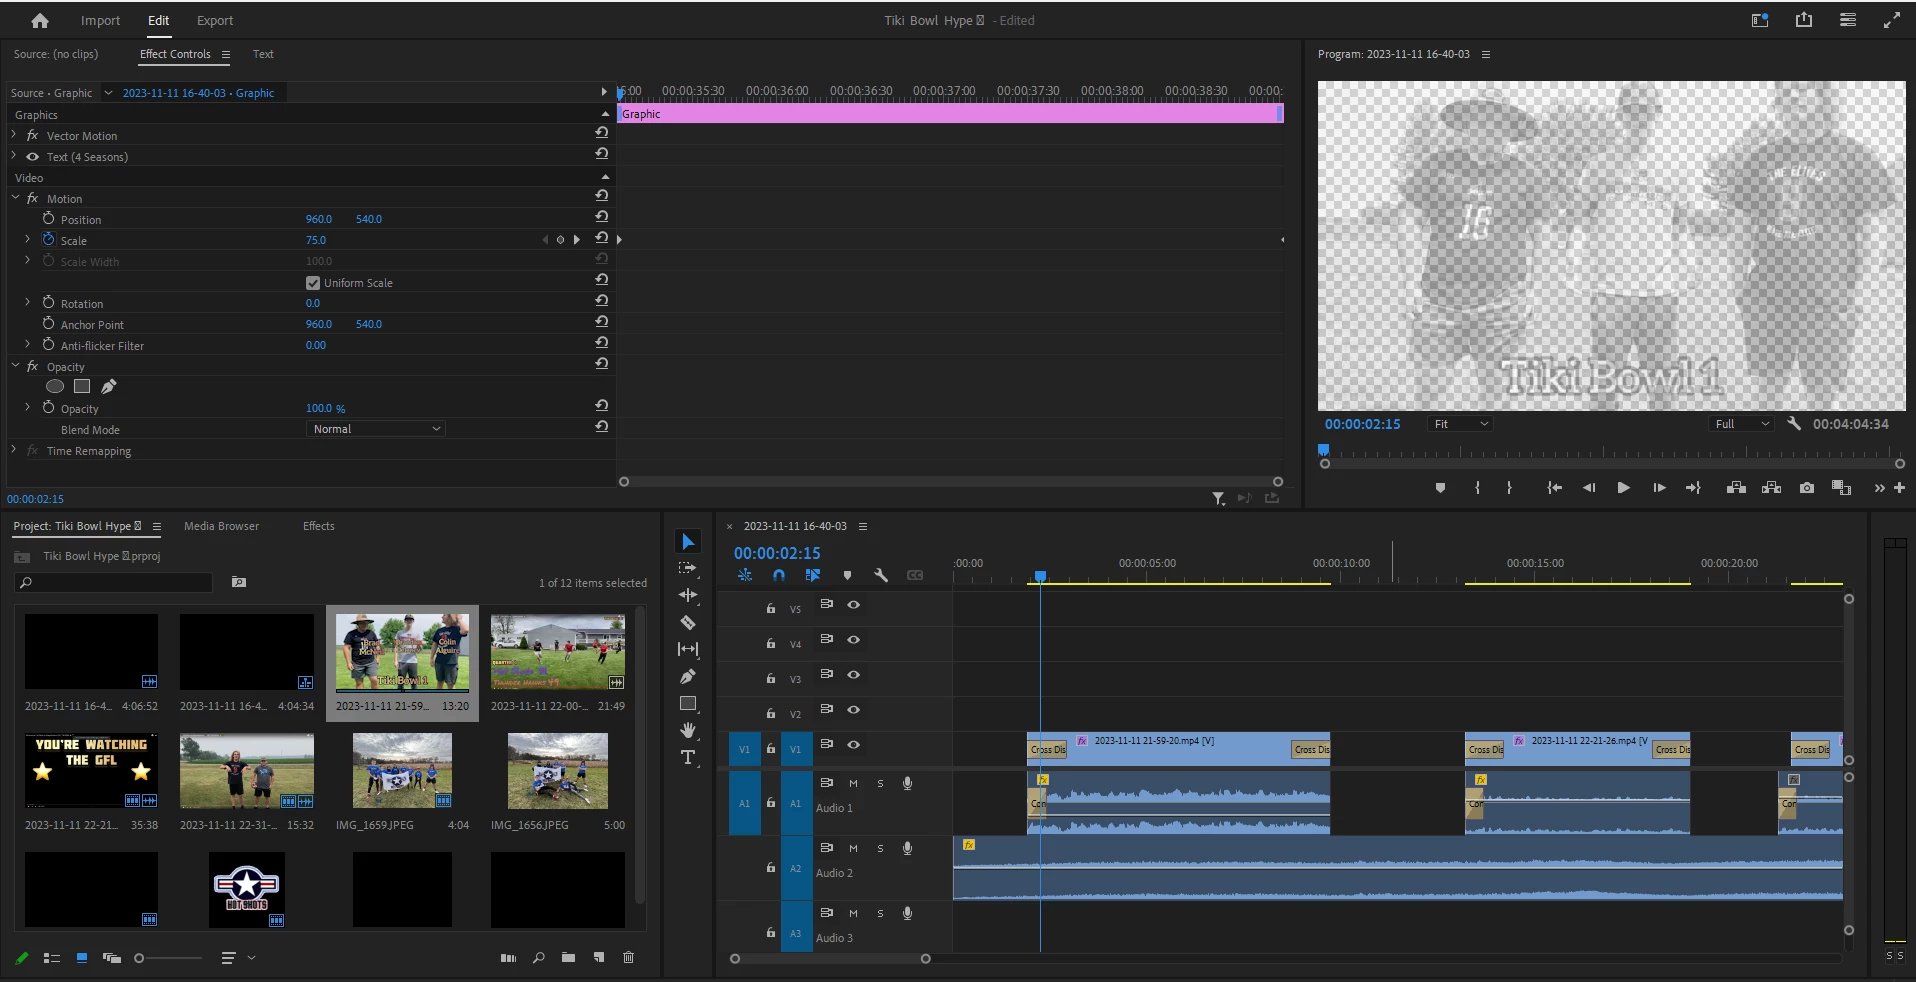Viewport: 1916px width, 982px height.
Task: Click the Home icon
Action: [40, 20]
